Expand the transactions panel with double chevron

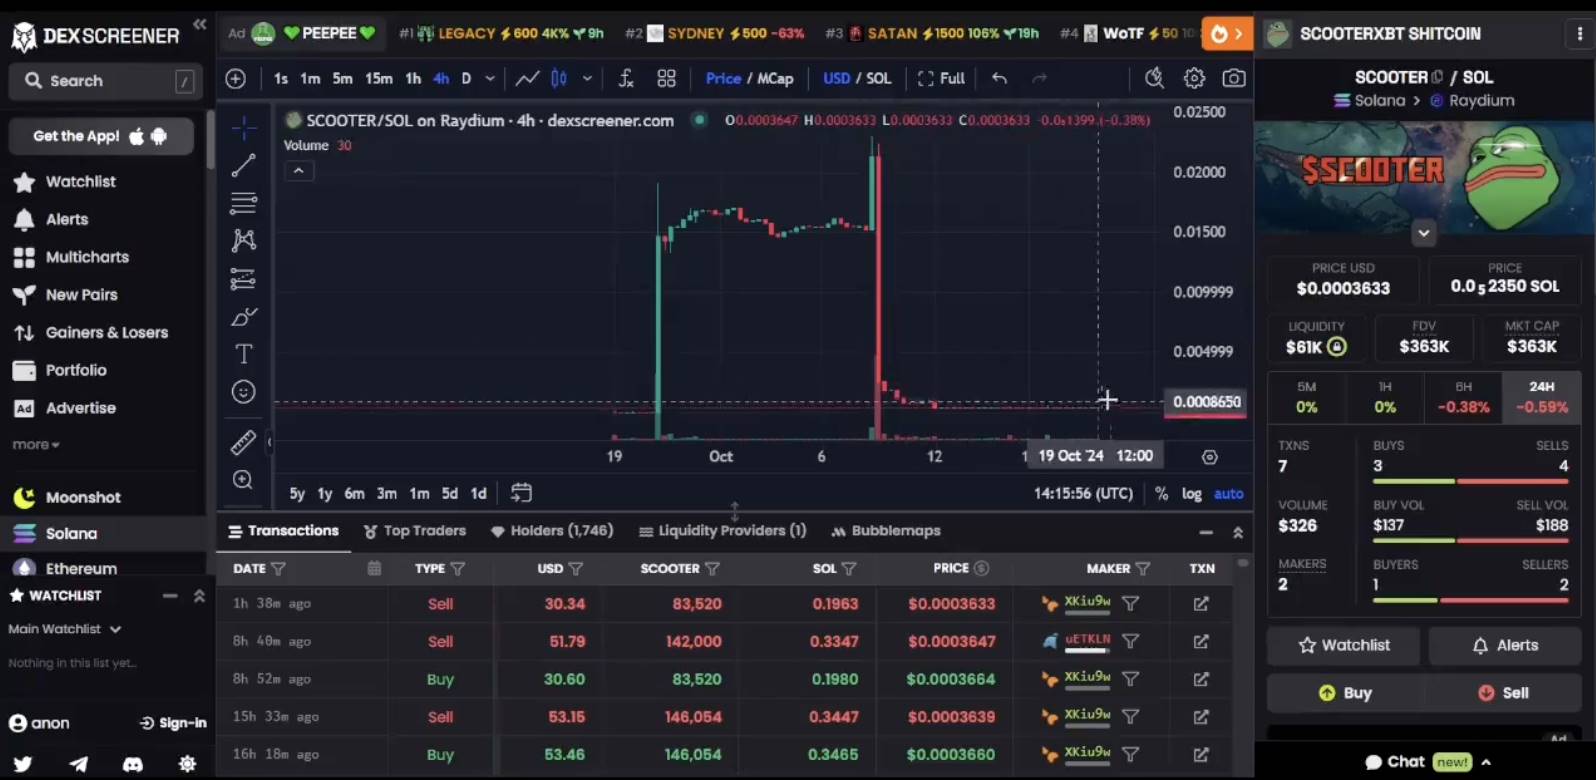tap(1238, 532)
